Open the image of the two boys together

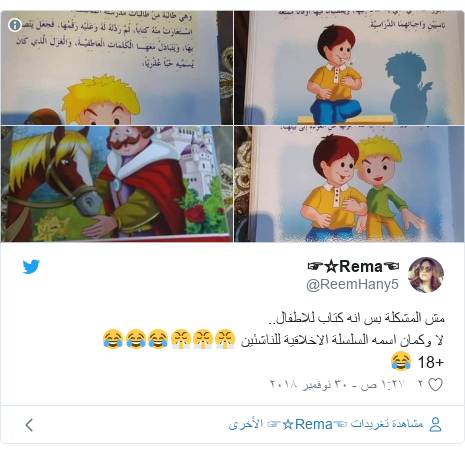[x=349, y=184]
